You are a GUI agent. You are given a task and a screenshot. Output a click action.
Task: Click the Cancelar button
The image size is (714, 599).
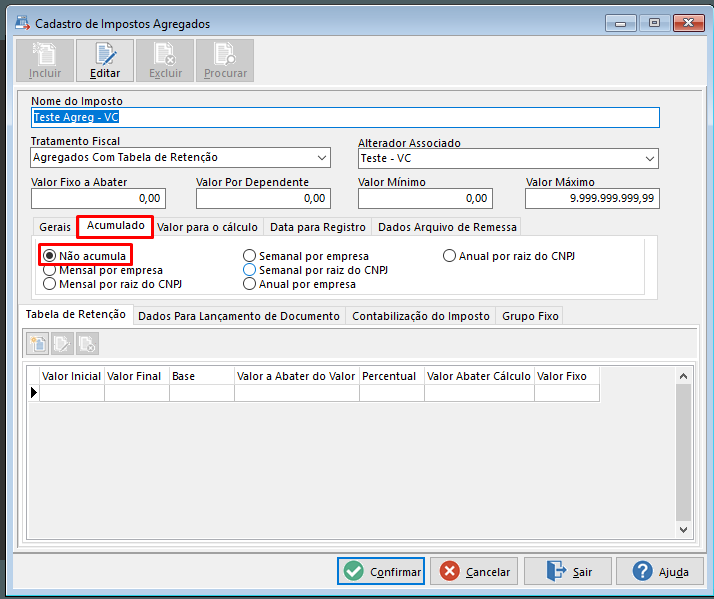(x=474, y=571)
